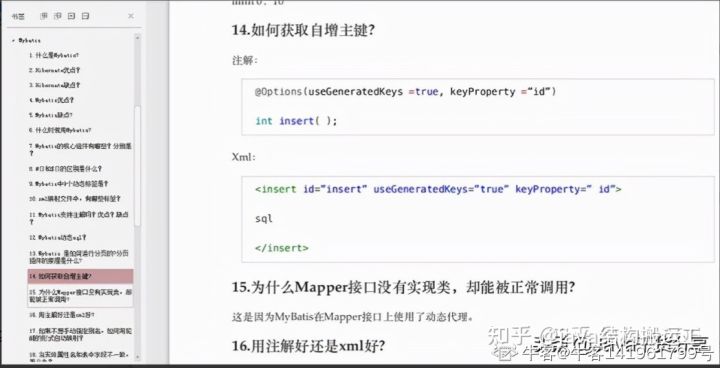Open bookmark 17 about 手动指定别名

click(x=80, y=334)
